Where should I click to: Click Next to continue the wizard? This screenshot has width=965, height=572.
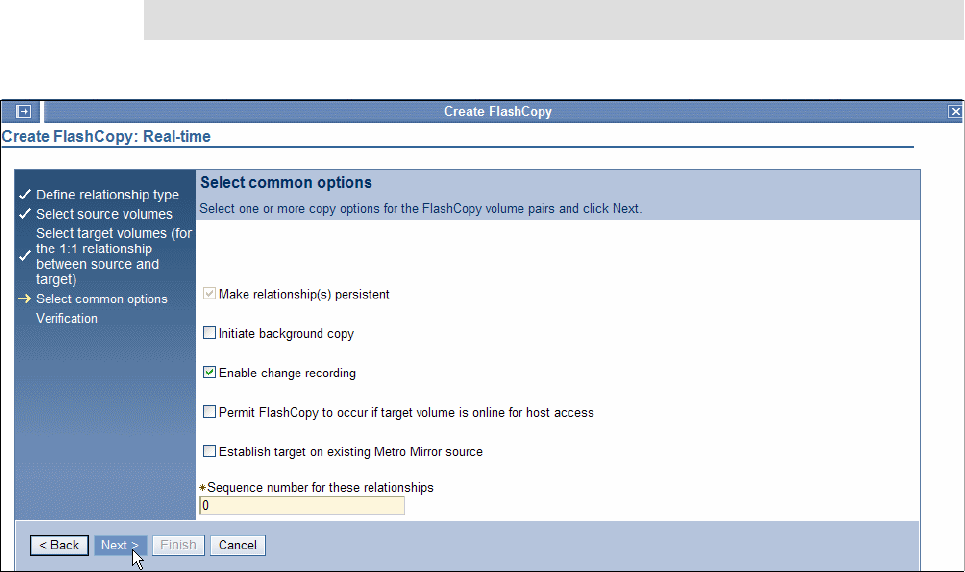[121, 545]
